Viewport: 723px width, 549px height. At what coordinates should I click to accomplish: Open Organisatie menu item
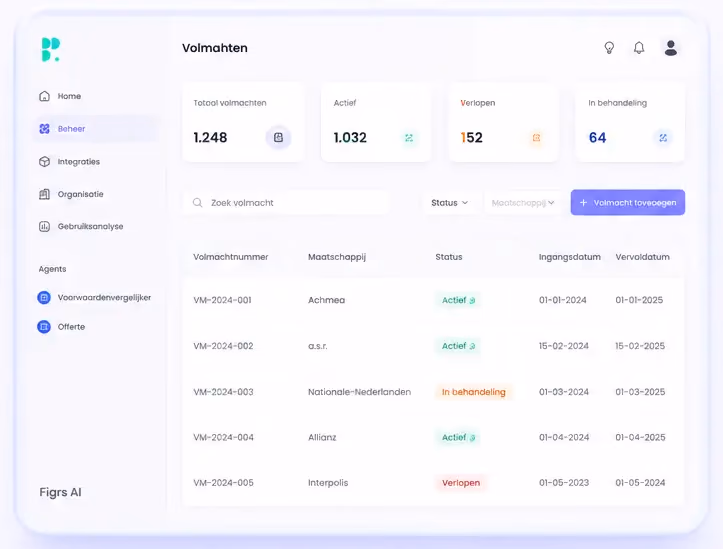click(97, 194)
